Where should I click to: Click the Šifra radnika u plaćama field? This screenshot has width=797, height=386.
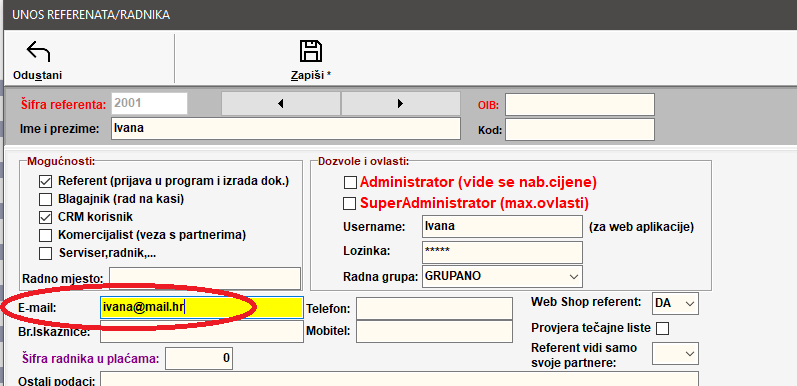(199, 358)
